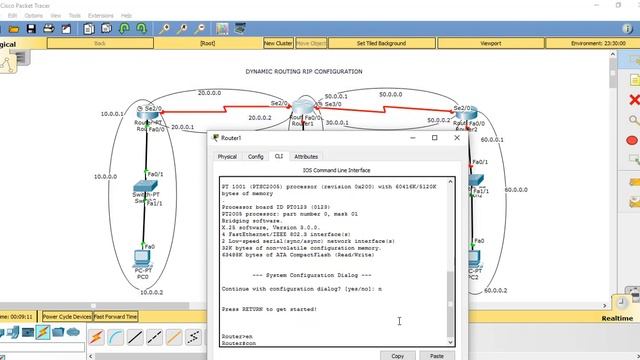Select the PC0 computer in topology
640x360 pixels.
coord(142,259)
